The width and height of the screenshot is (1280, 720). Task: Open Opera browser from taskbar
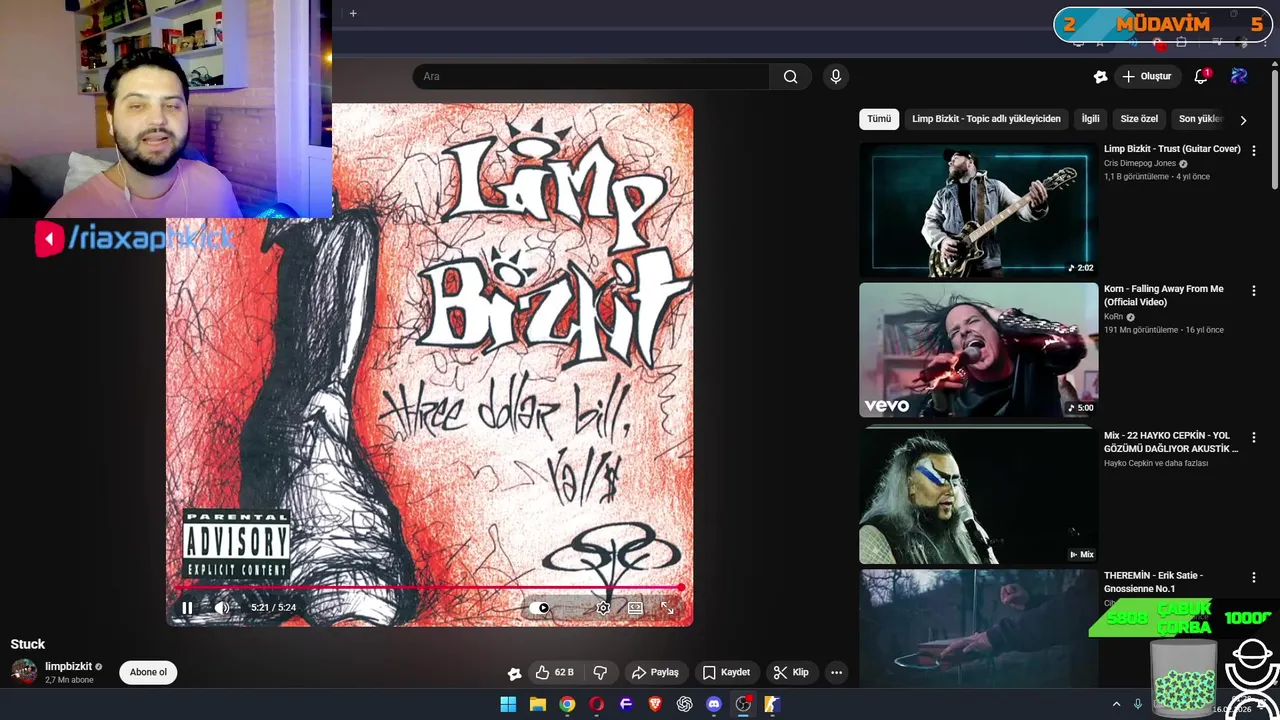[x=597, y=704]
